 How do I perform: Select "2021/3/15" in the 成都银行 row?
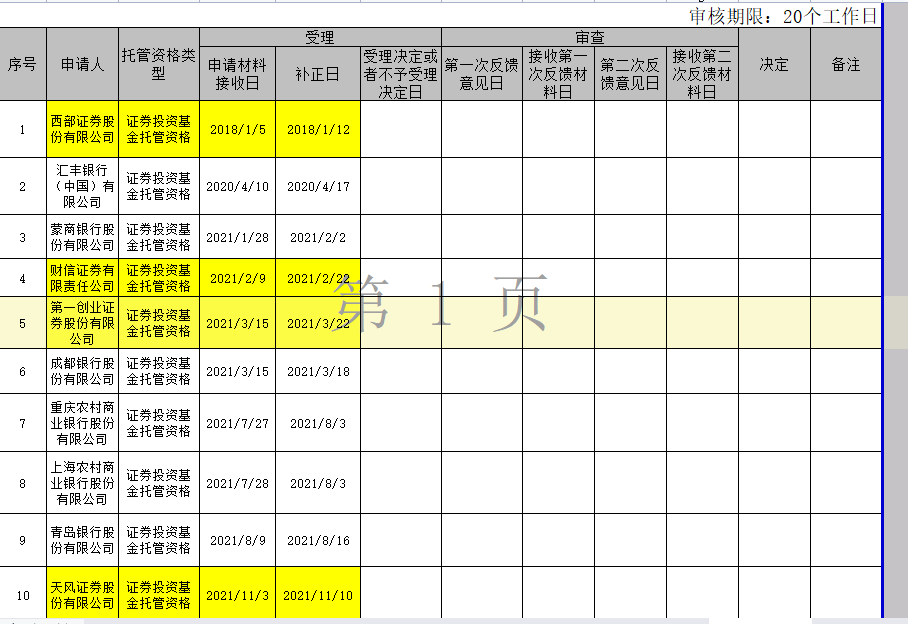[237, 371]
